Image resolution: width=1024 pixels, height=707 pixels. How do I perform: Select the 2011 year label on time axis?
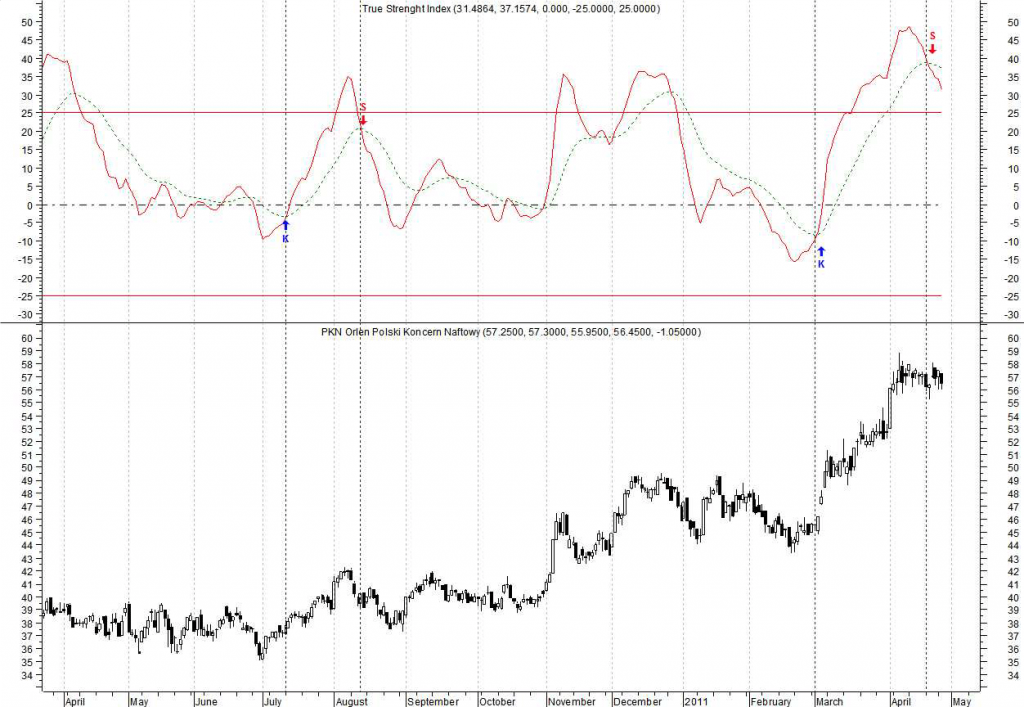697,700
